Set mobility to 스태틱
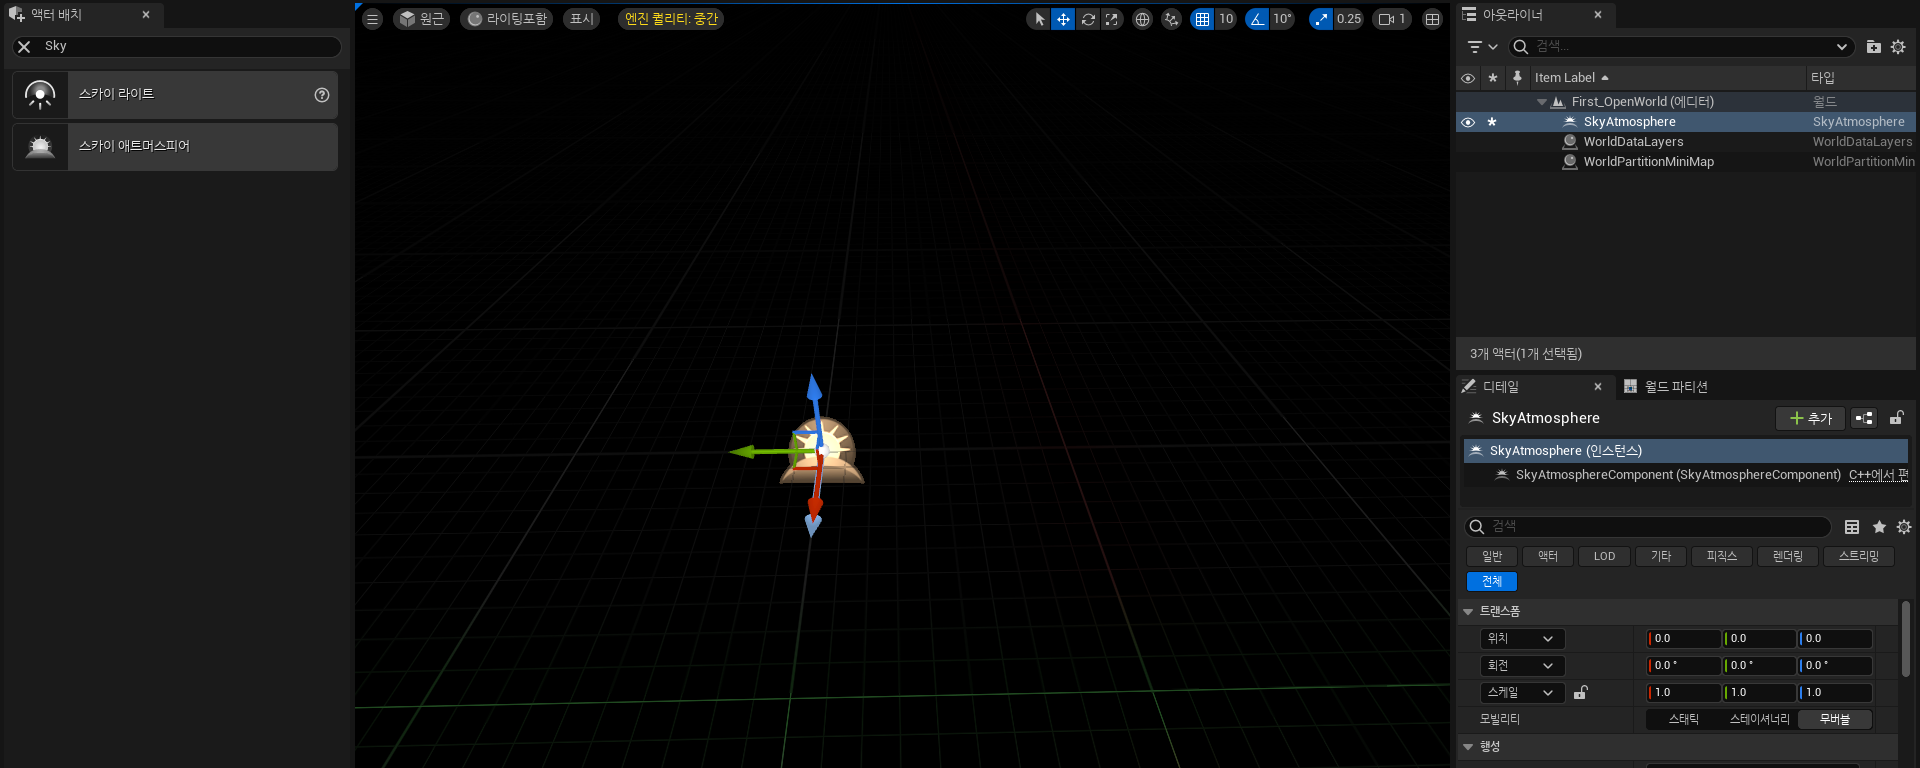Viewport: 1920px width, 768px height. click(1683, 719)
